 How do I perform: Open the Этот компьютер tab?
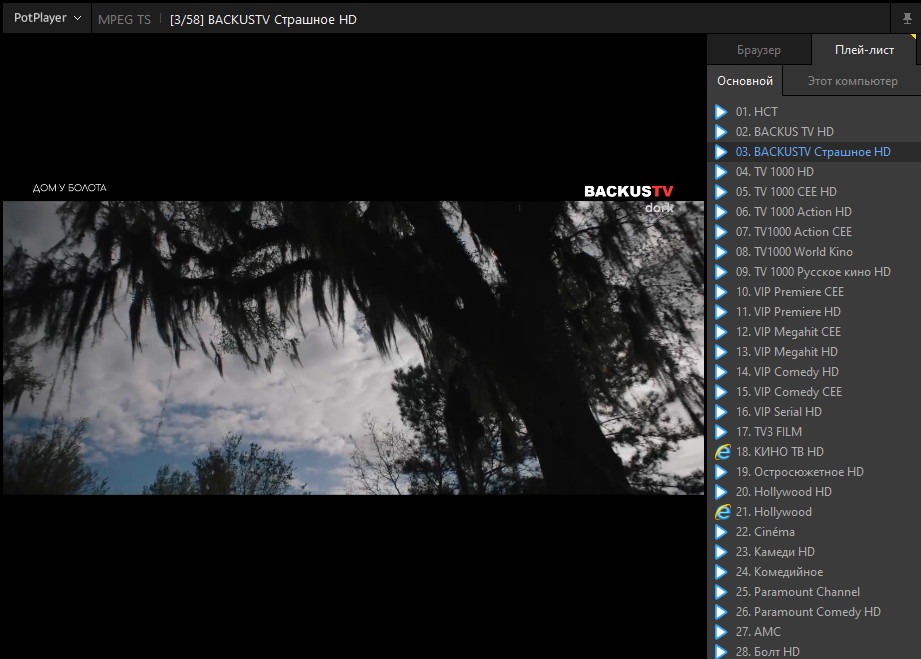852,81
